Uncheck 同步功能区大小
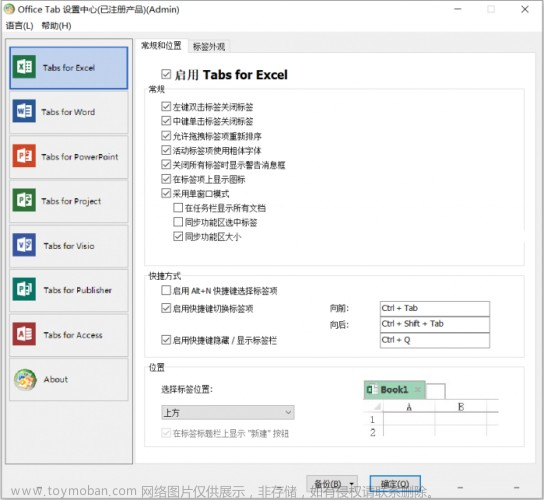544x500 pixels. 178,236
